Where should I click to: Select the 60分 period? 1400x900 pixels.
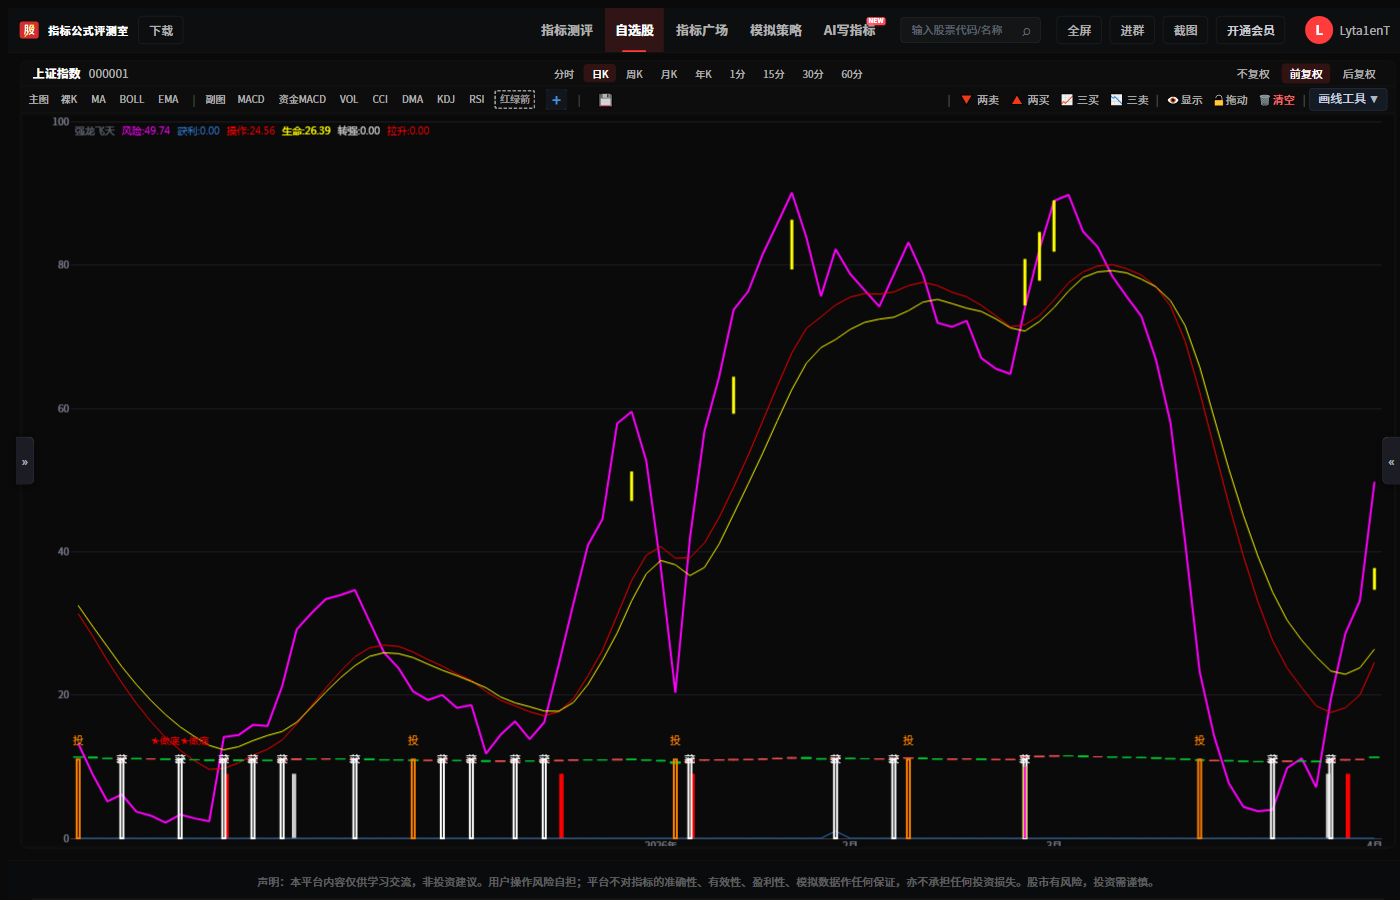point(852,74)
